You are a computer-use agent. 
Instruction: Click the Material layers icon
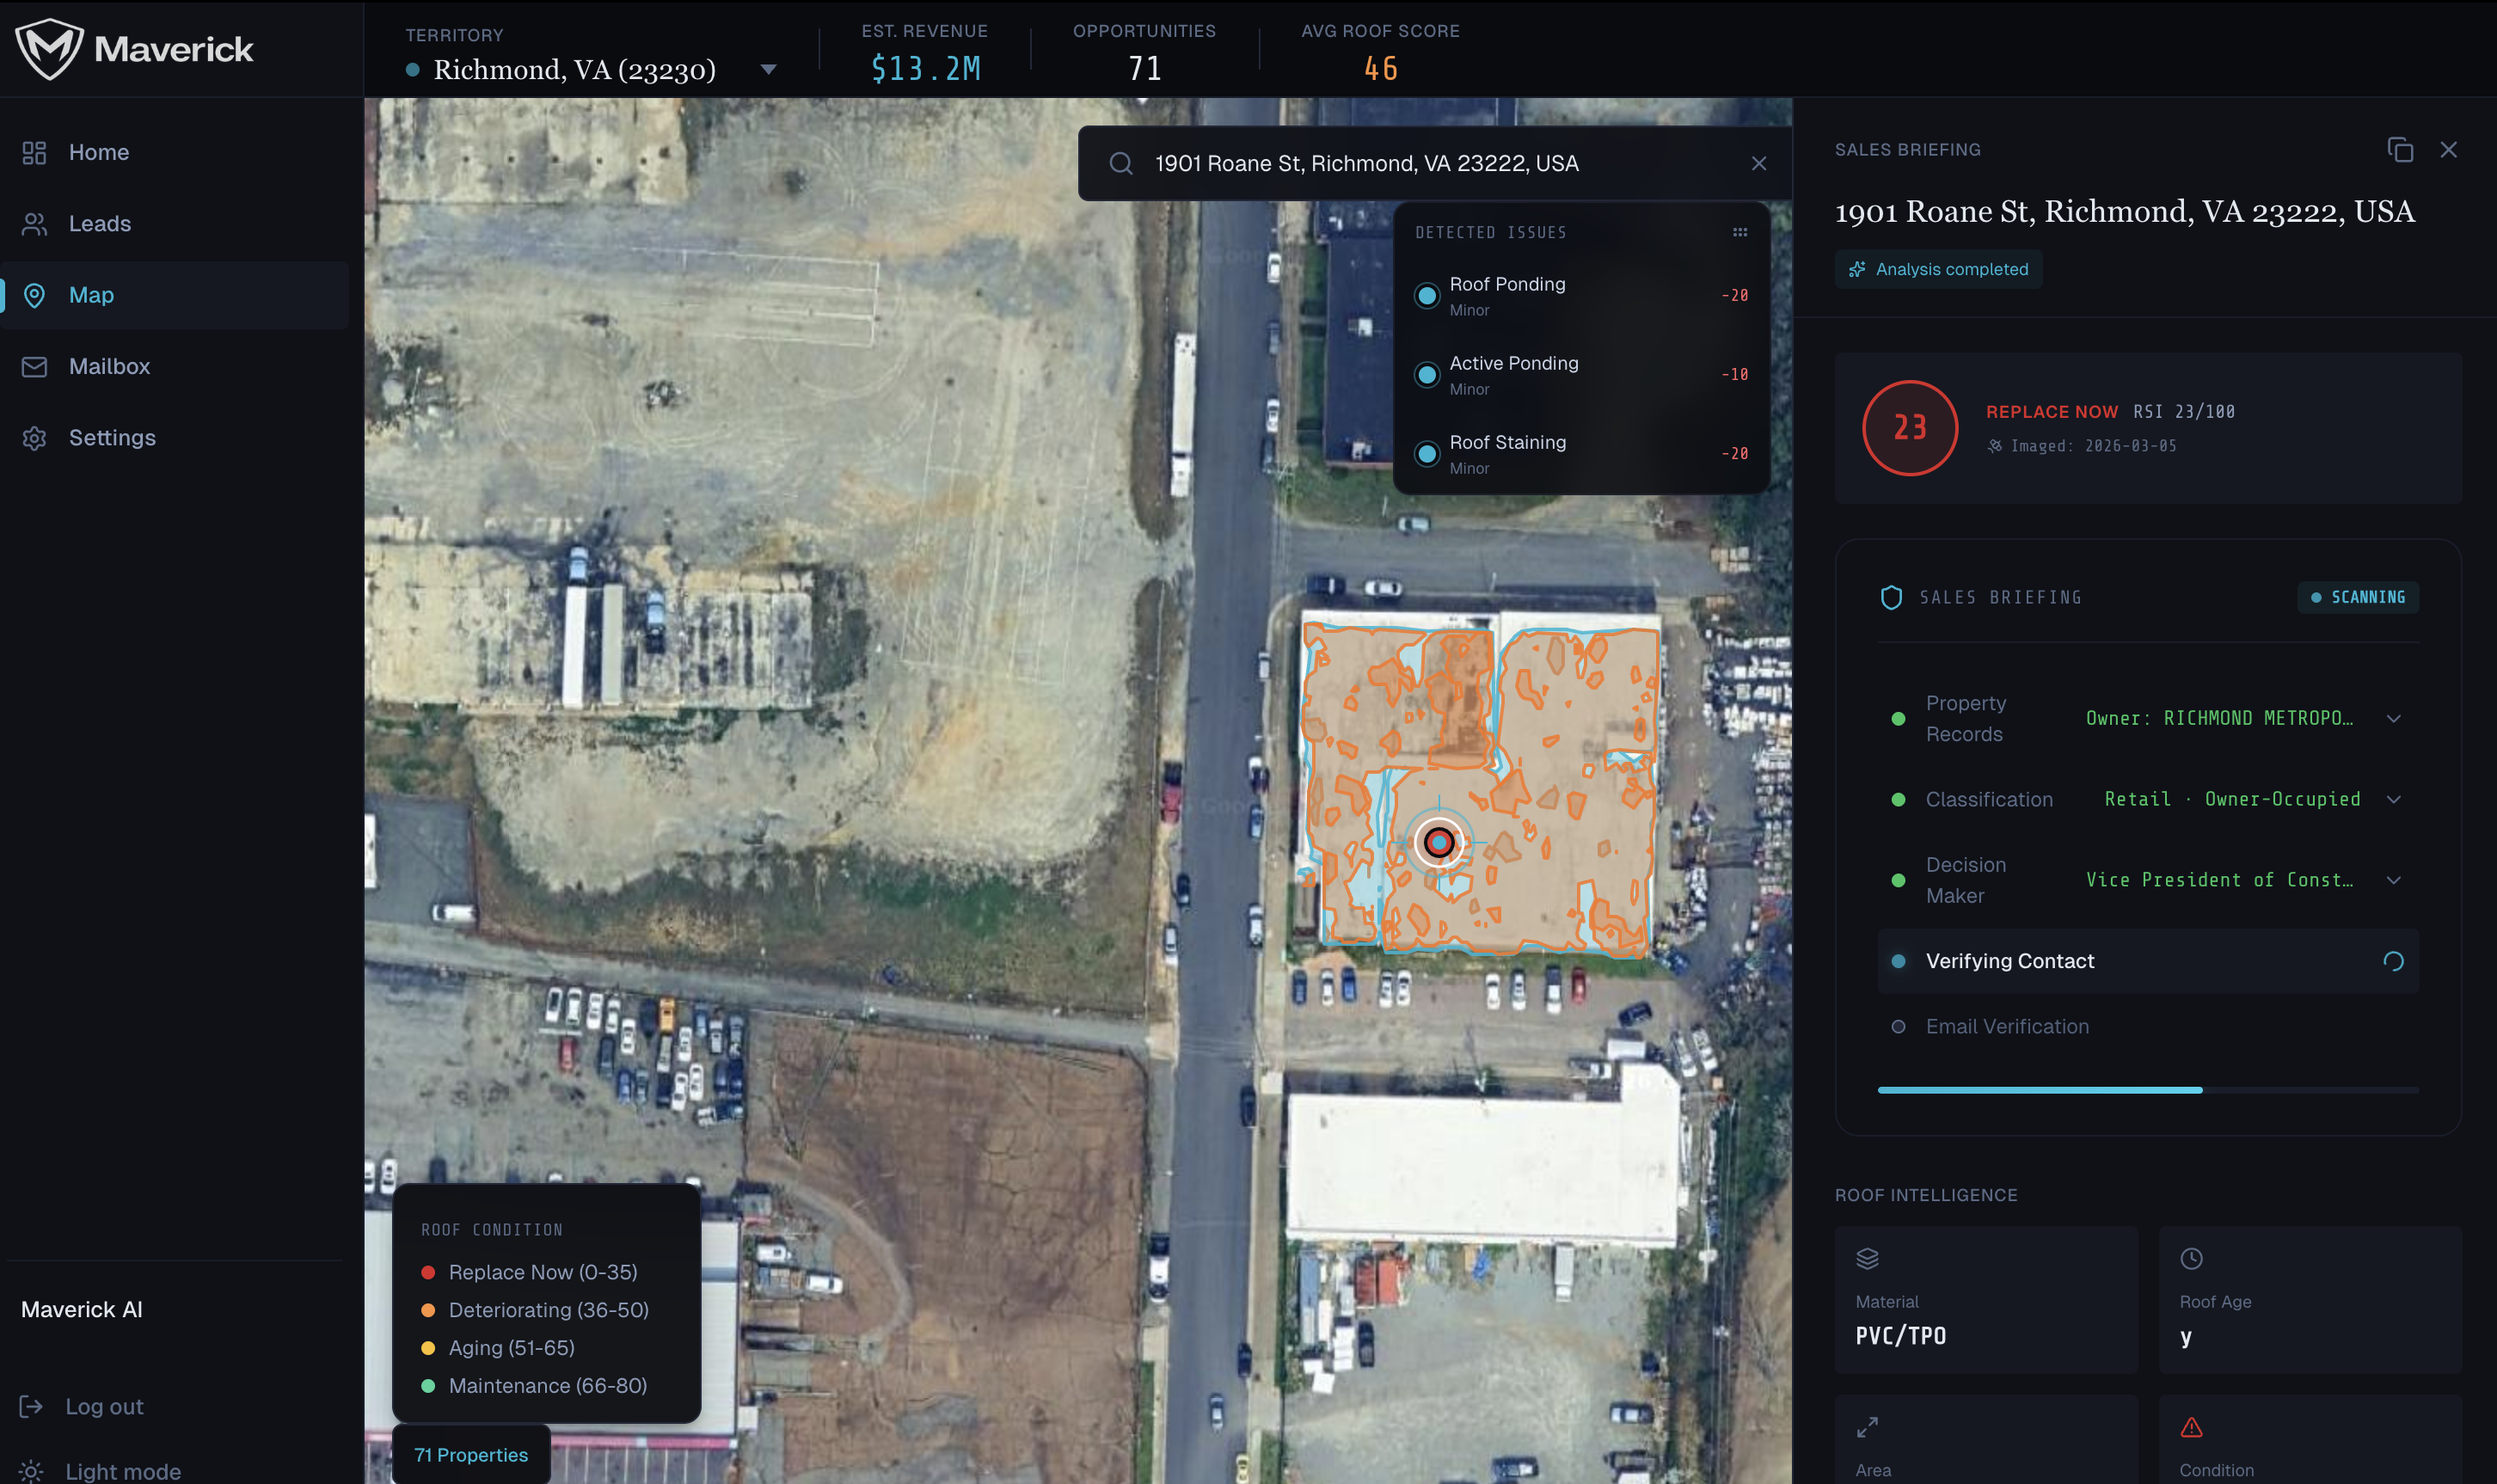pyautogui.click(x=1867, y=1258)
